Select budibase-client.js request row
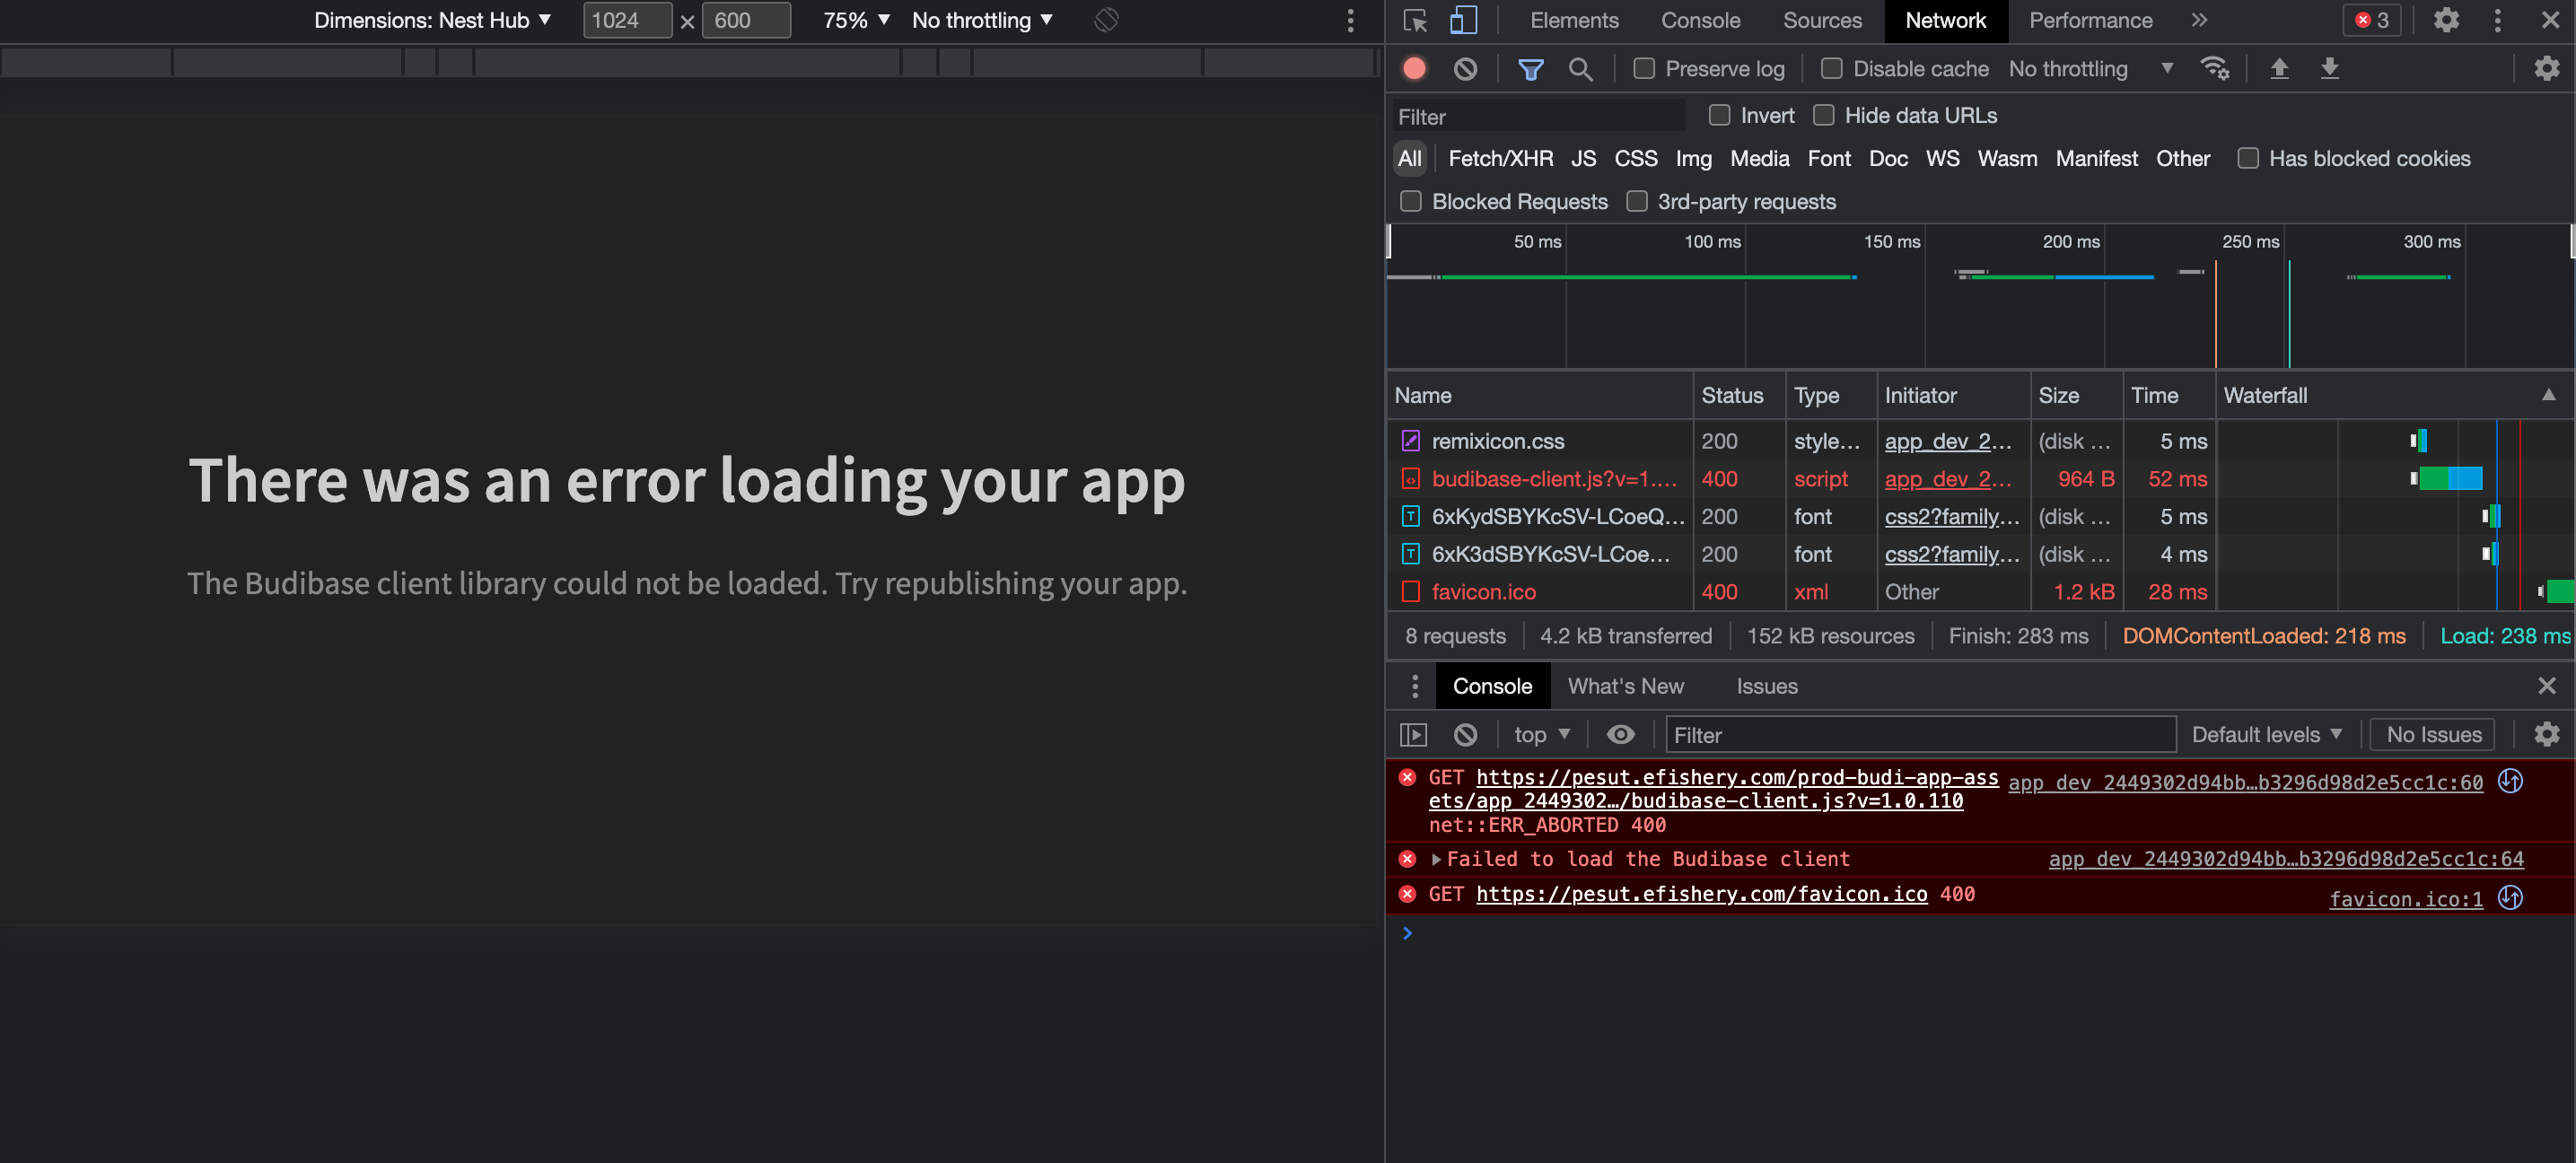The height and width of the screenshot is (1163, 2576). pyautogui.click(x=1979, y=479)
